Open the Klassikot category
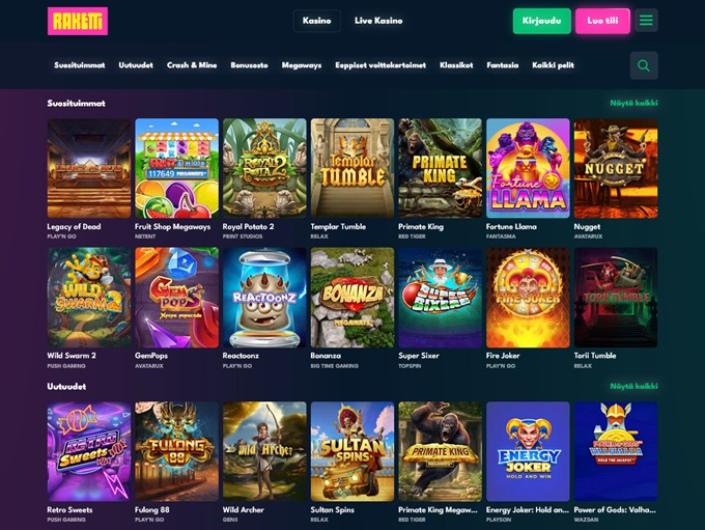 [x=456, y=65]
